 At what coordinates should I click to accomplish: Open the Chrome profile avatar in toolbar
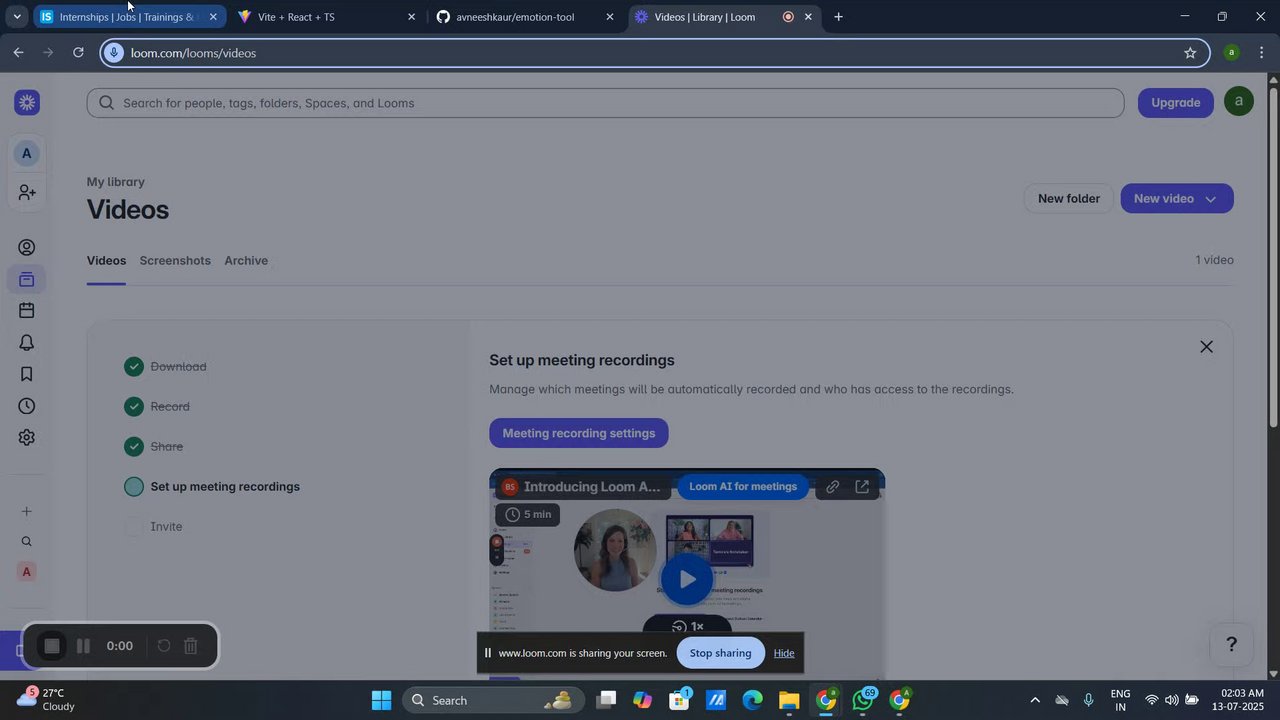point(1232,53)
